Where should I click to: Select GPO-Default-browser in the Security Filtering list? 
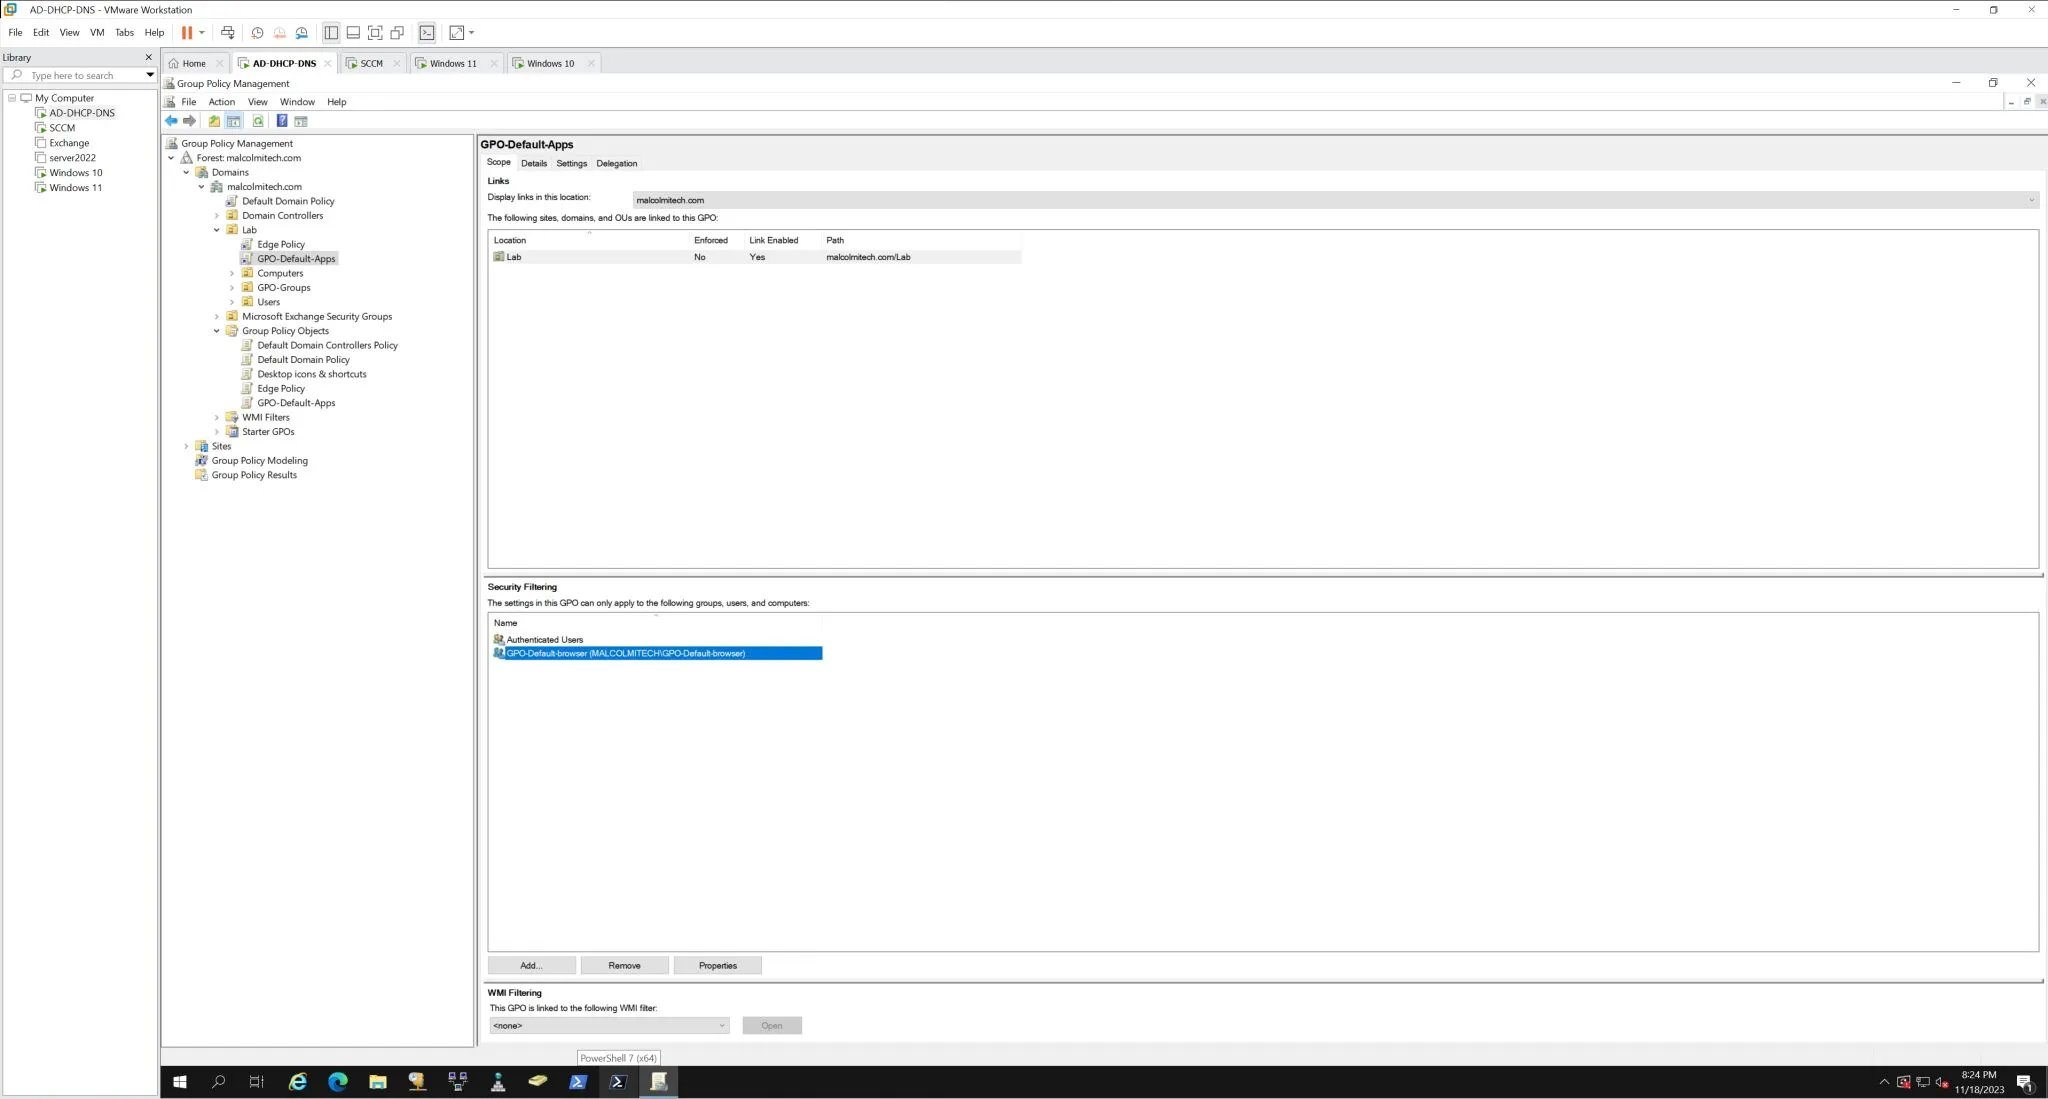click(x=656, y=653)
